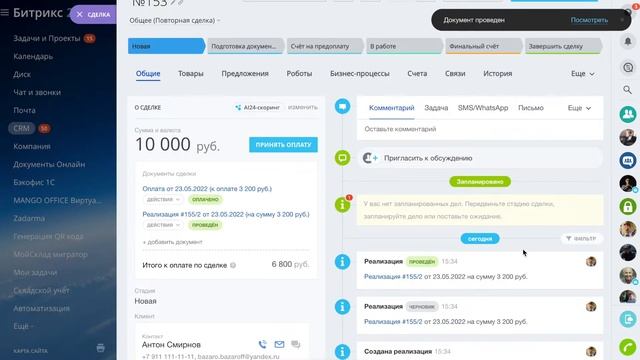Click Оставьте комментарий input field

pos(480,129)
